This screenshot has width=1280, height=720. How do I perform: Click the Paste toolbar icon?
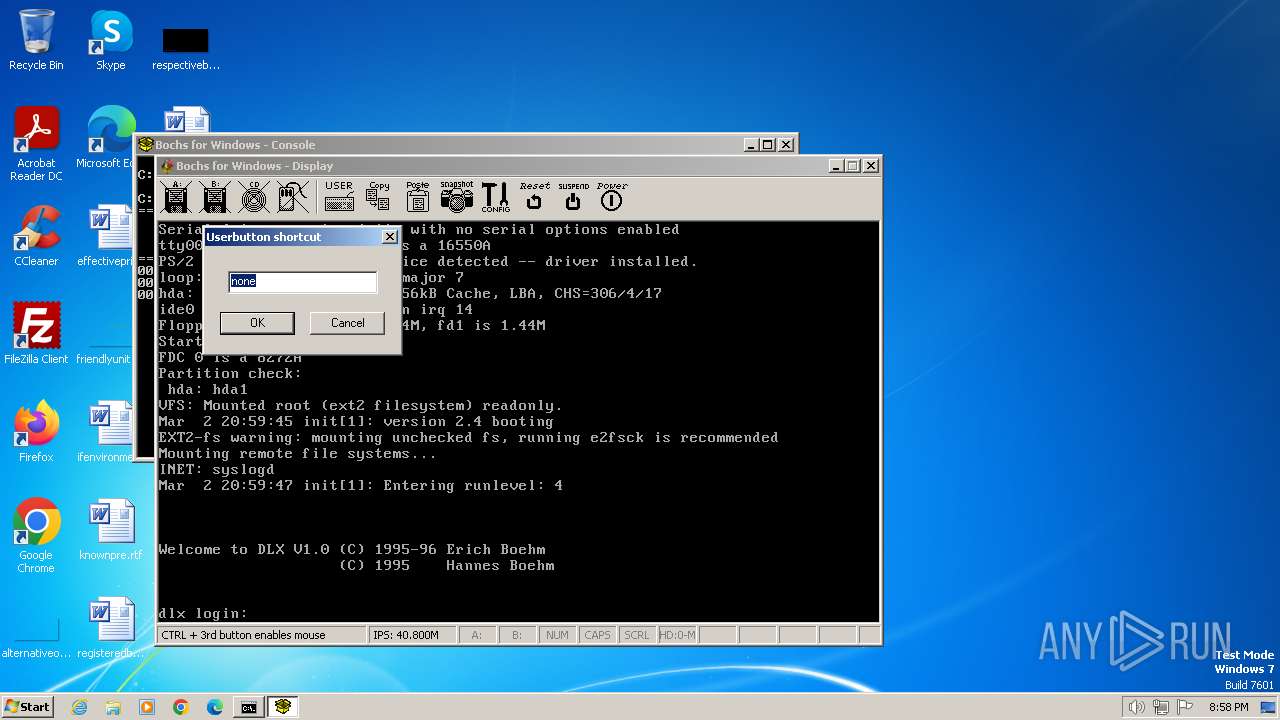[x=417, y=197]
